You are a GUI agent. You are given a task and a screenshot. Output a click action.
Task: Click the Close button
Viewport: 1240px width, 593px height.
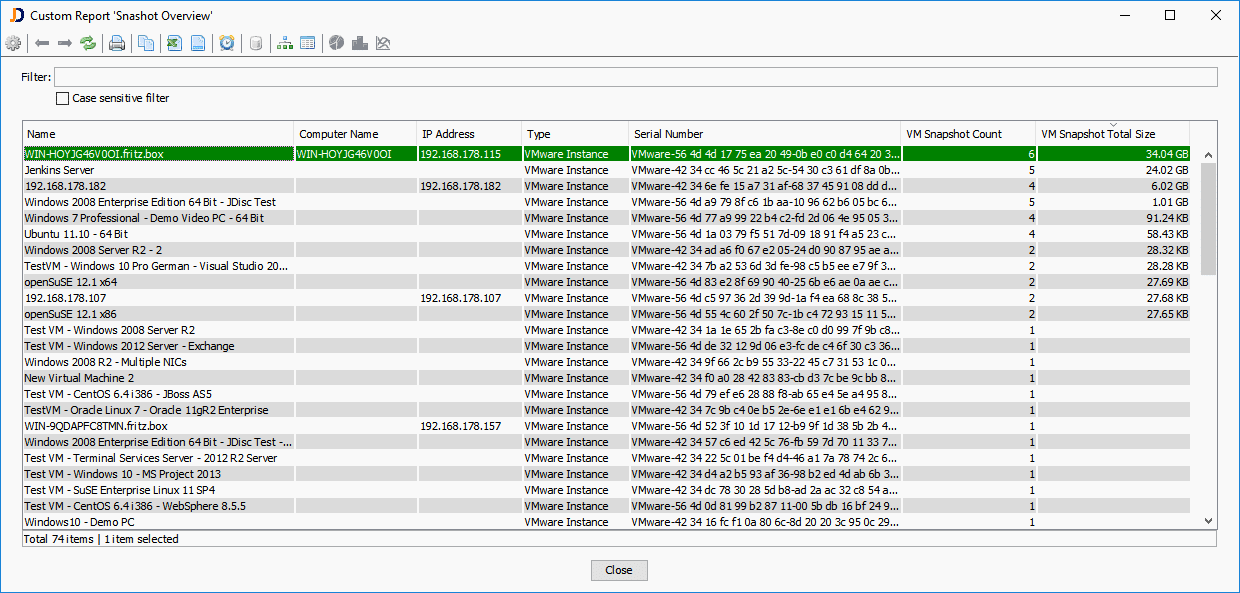click(x=618, y=570)
